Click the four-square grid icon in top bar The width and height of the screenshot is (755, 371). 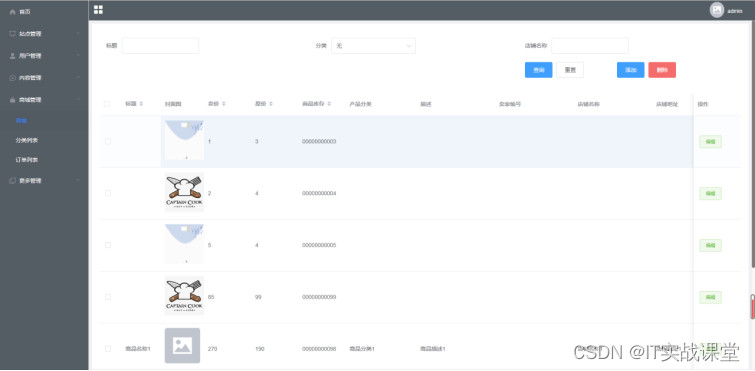98,10
